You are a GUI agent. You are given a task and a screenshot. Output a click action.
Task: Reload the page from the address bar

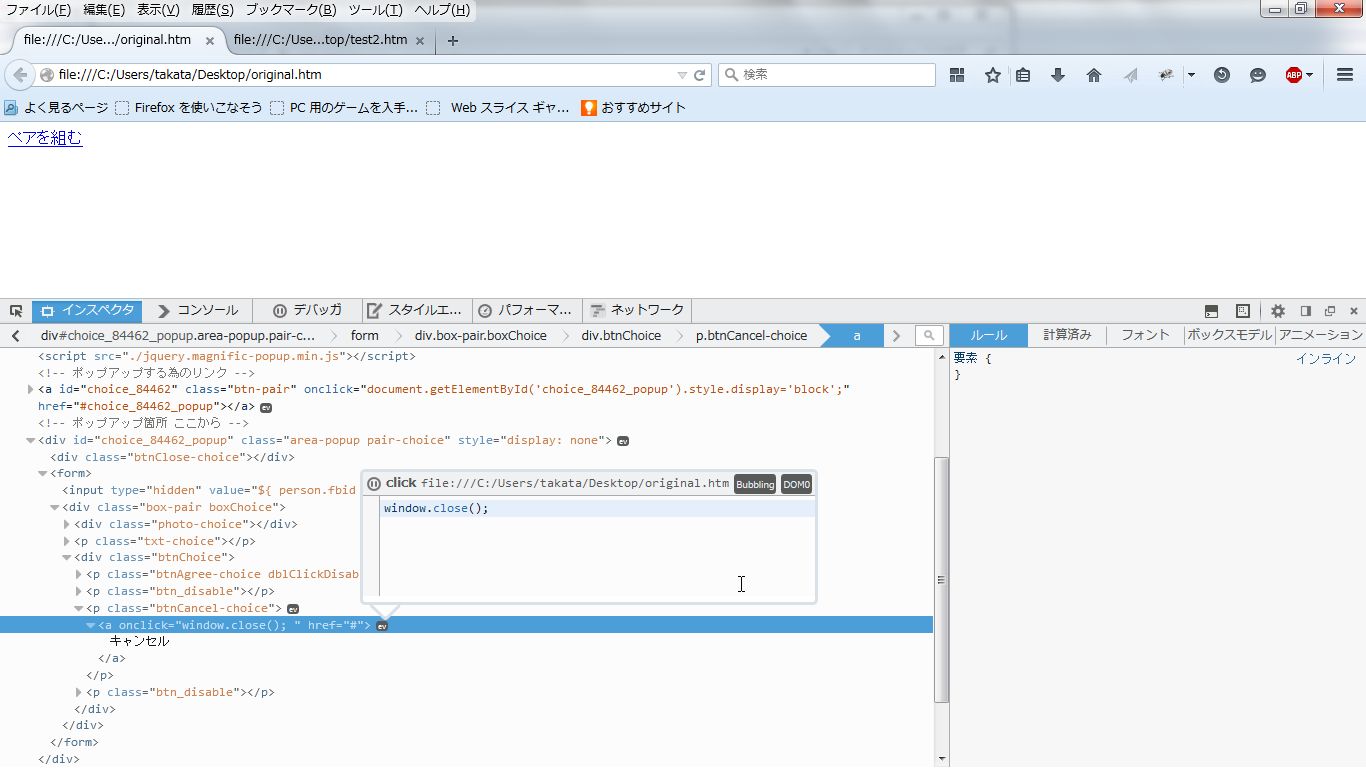[x=700, y=75]
